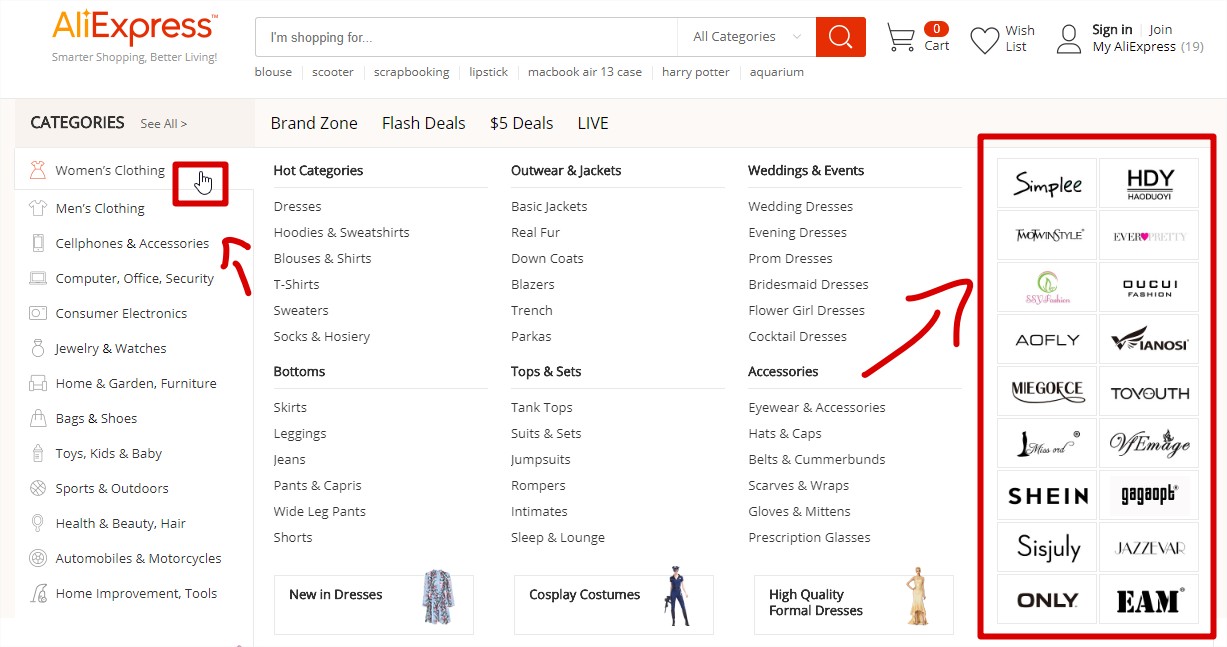
Task: Click the Prescription Glasses link
Action: 809,537
